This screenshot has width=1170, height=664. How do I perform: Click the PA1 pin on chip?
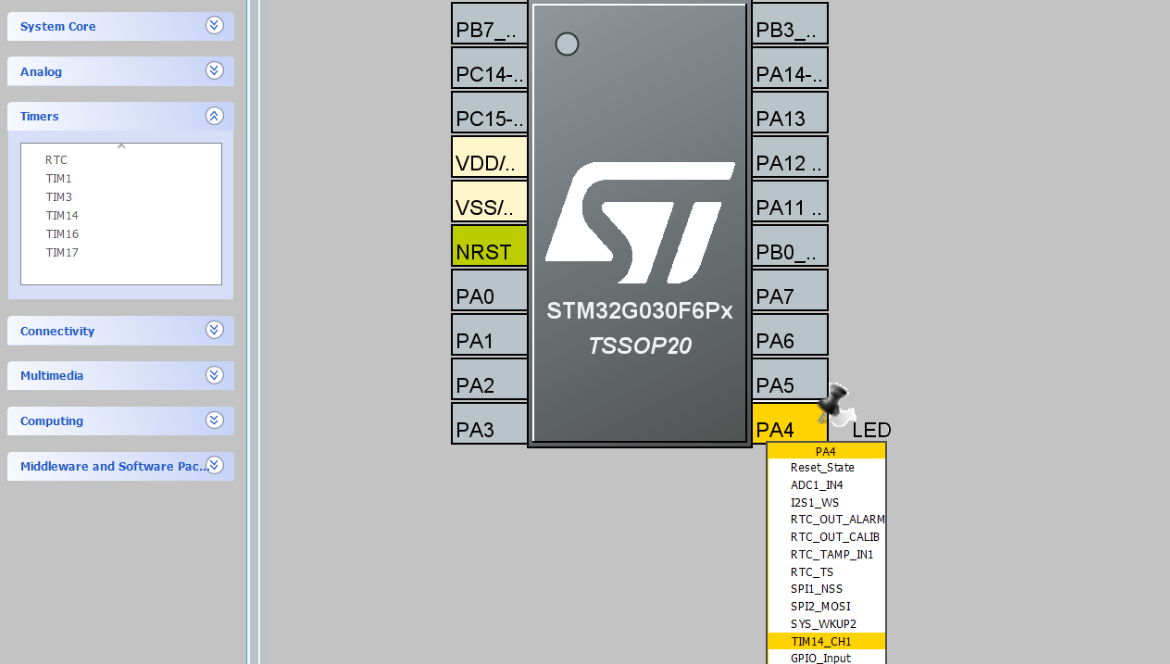(x=489, y=335)
